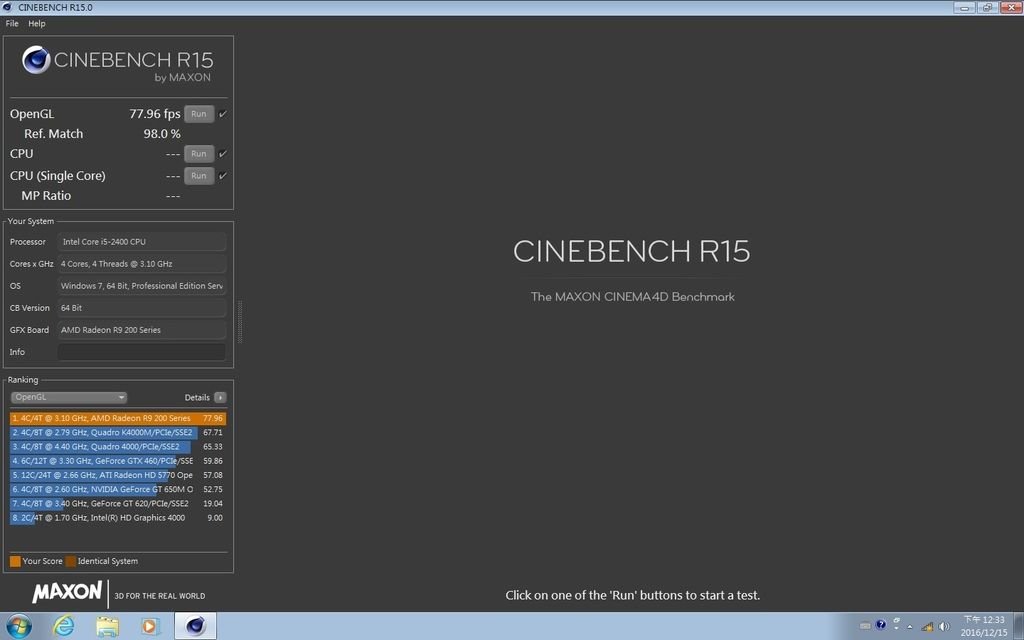This screenshot has height=640, width=1024.
Task: Toggle the OpenGL test checkmark
Action: click(x=223, y=114)
